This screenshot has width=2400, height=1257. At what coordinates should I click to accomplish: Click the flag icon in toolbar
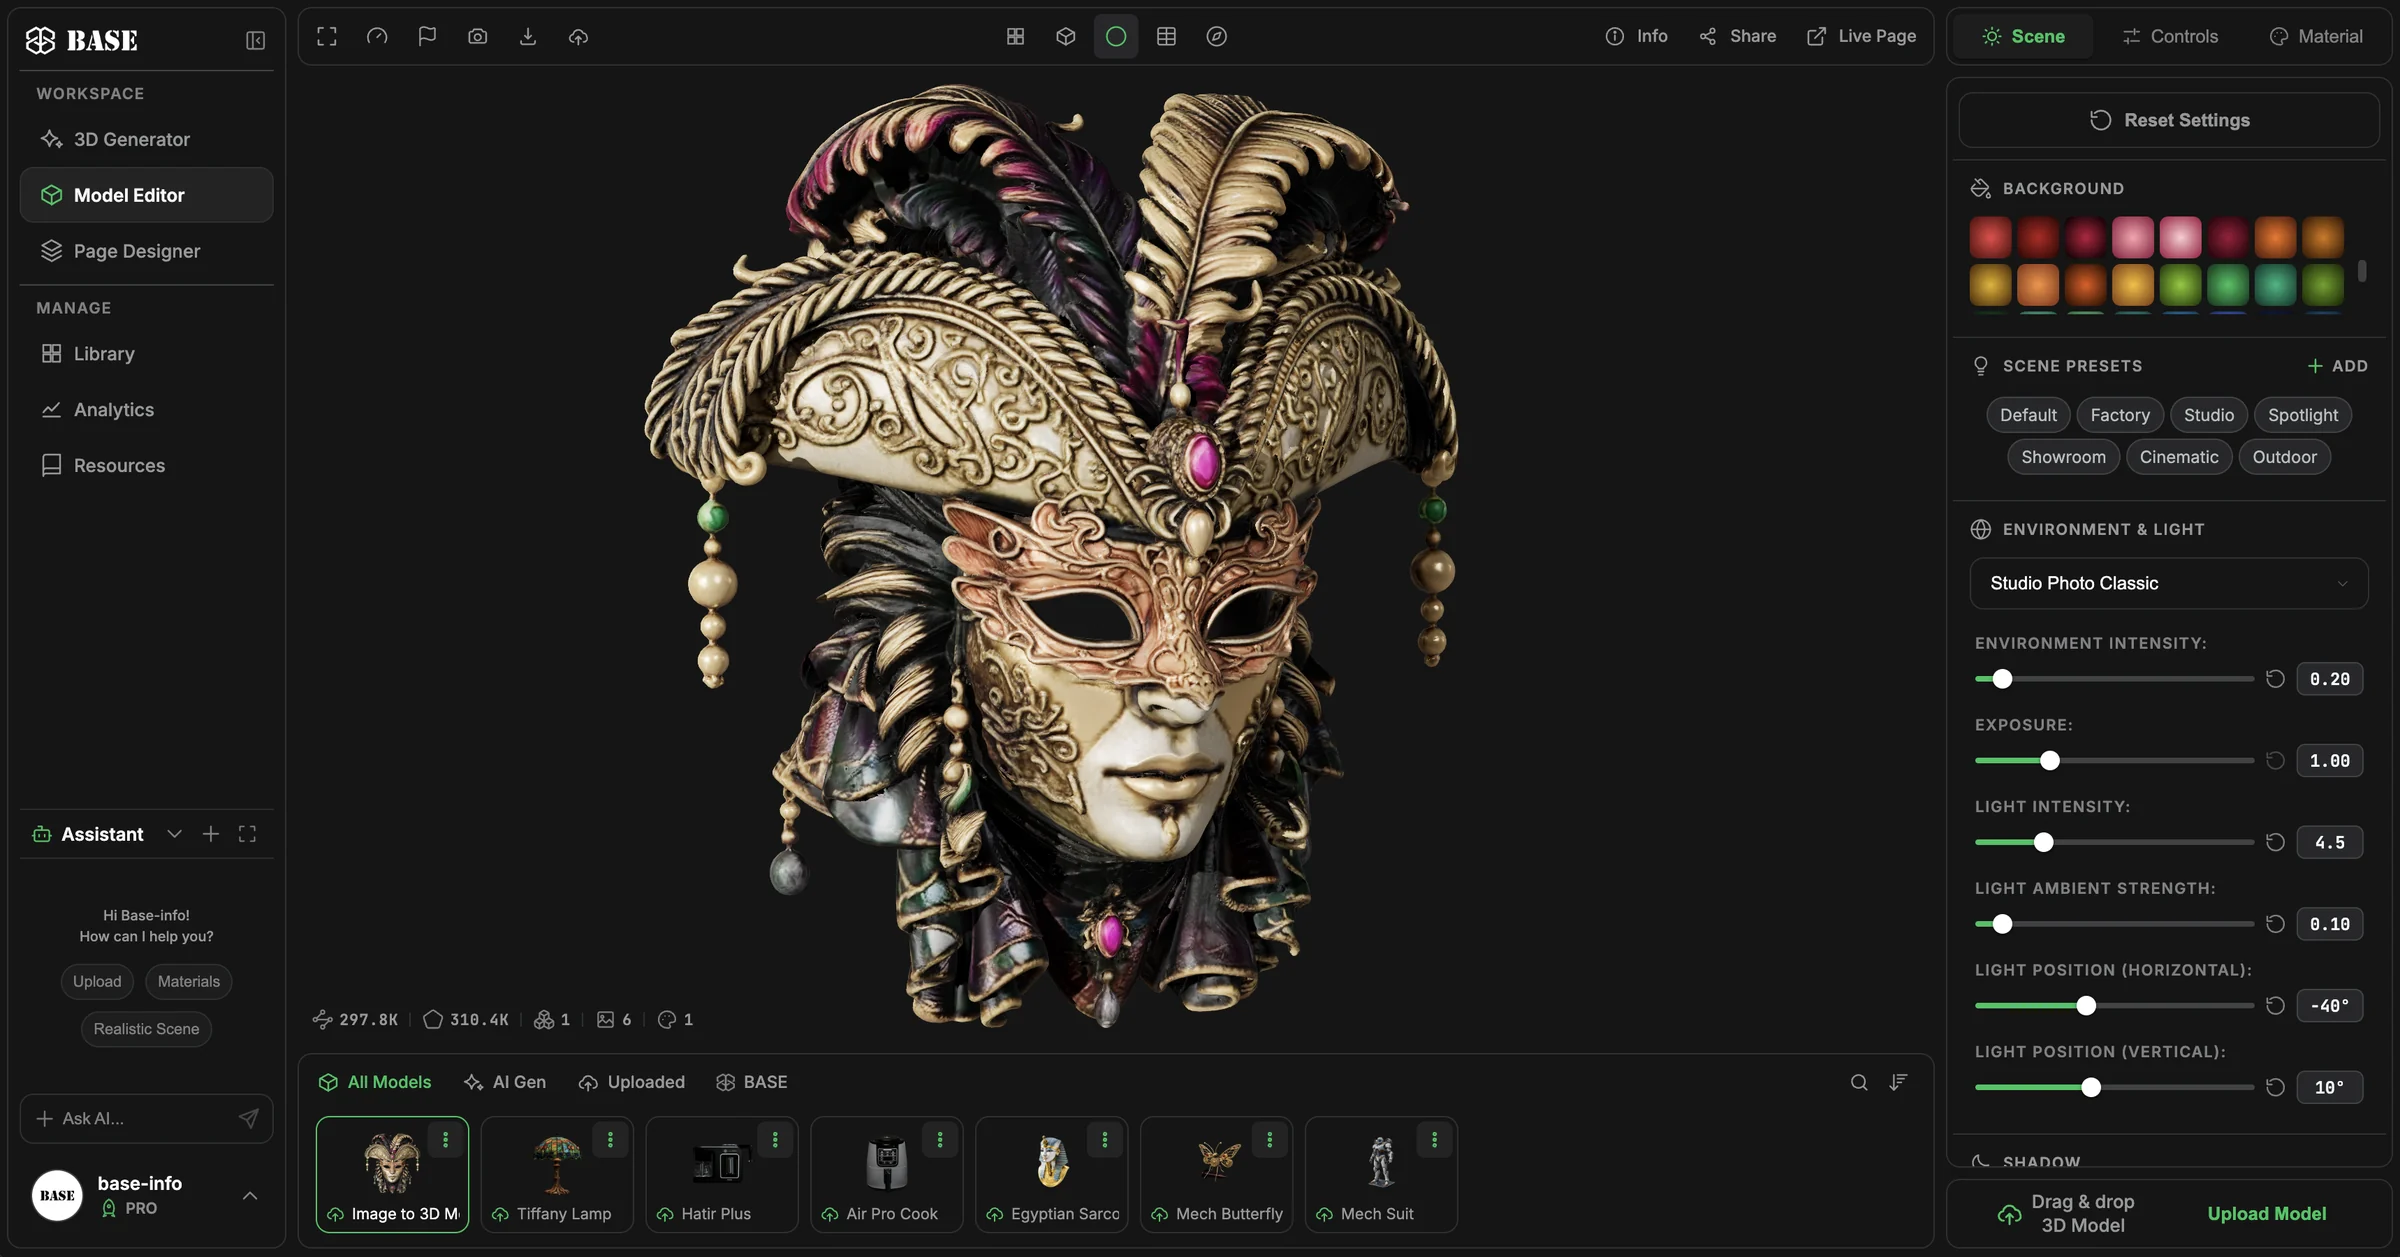point(427,36)
